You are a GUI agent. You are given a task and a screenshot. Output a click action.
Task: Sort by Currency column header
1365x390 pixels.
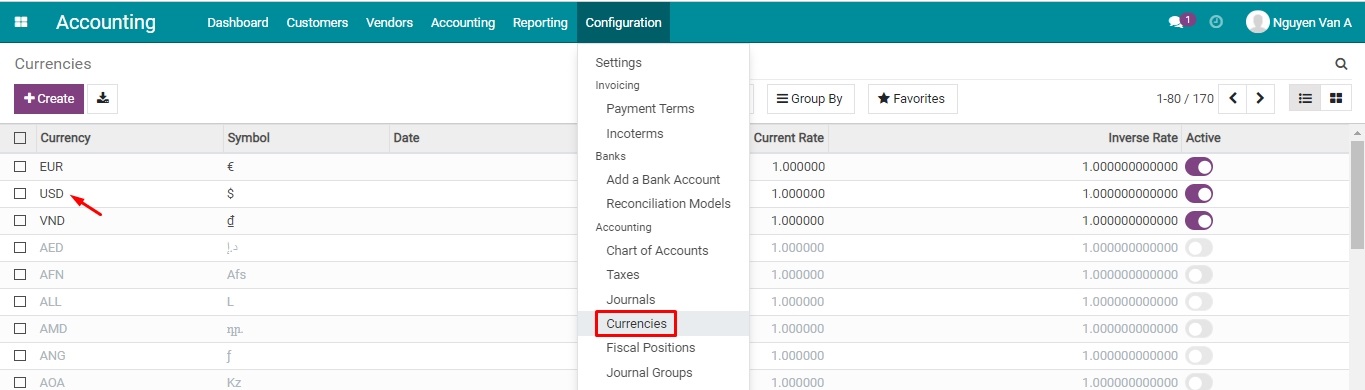tap(130, 138)
